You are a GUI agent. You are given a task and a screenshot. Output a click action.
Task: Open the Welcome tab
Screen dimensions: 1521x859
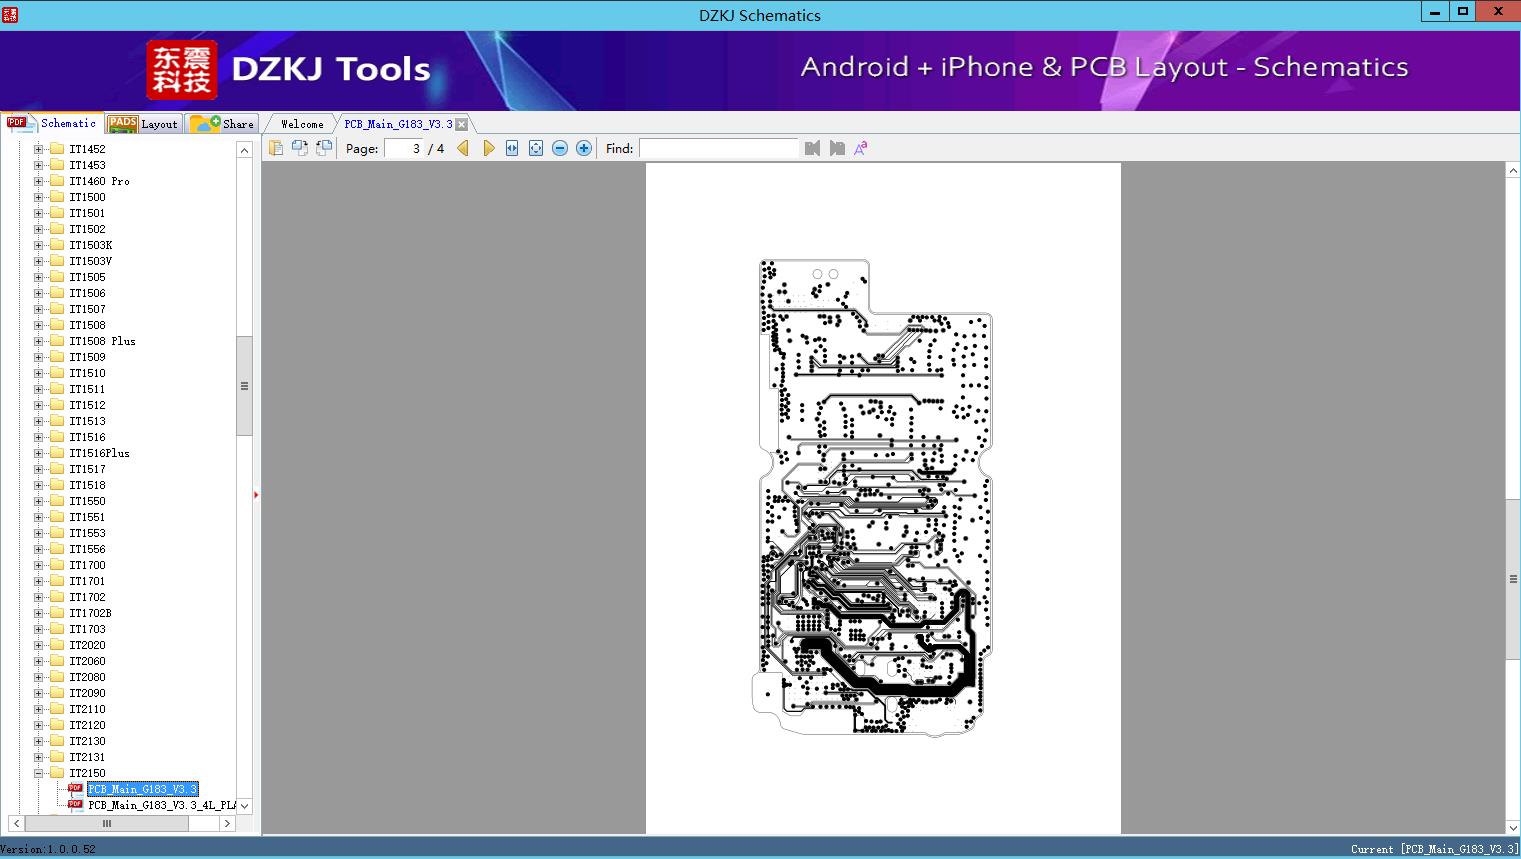tap(301, 124)
